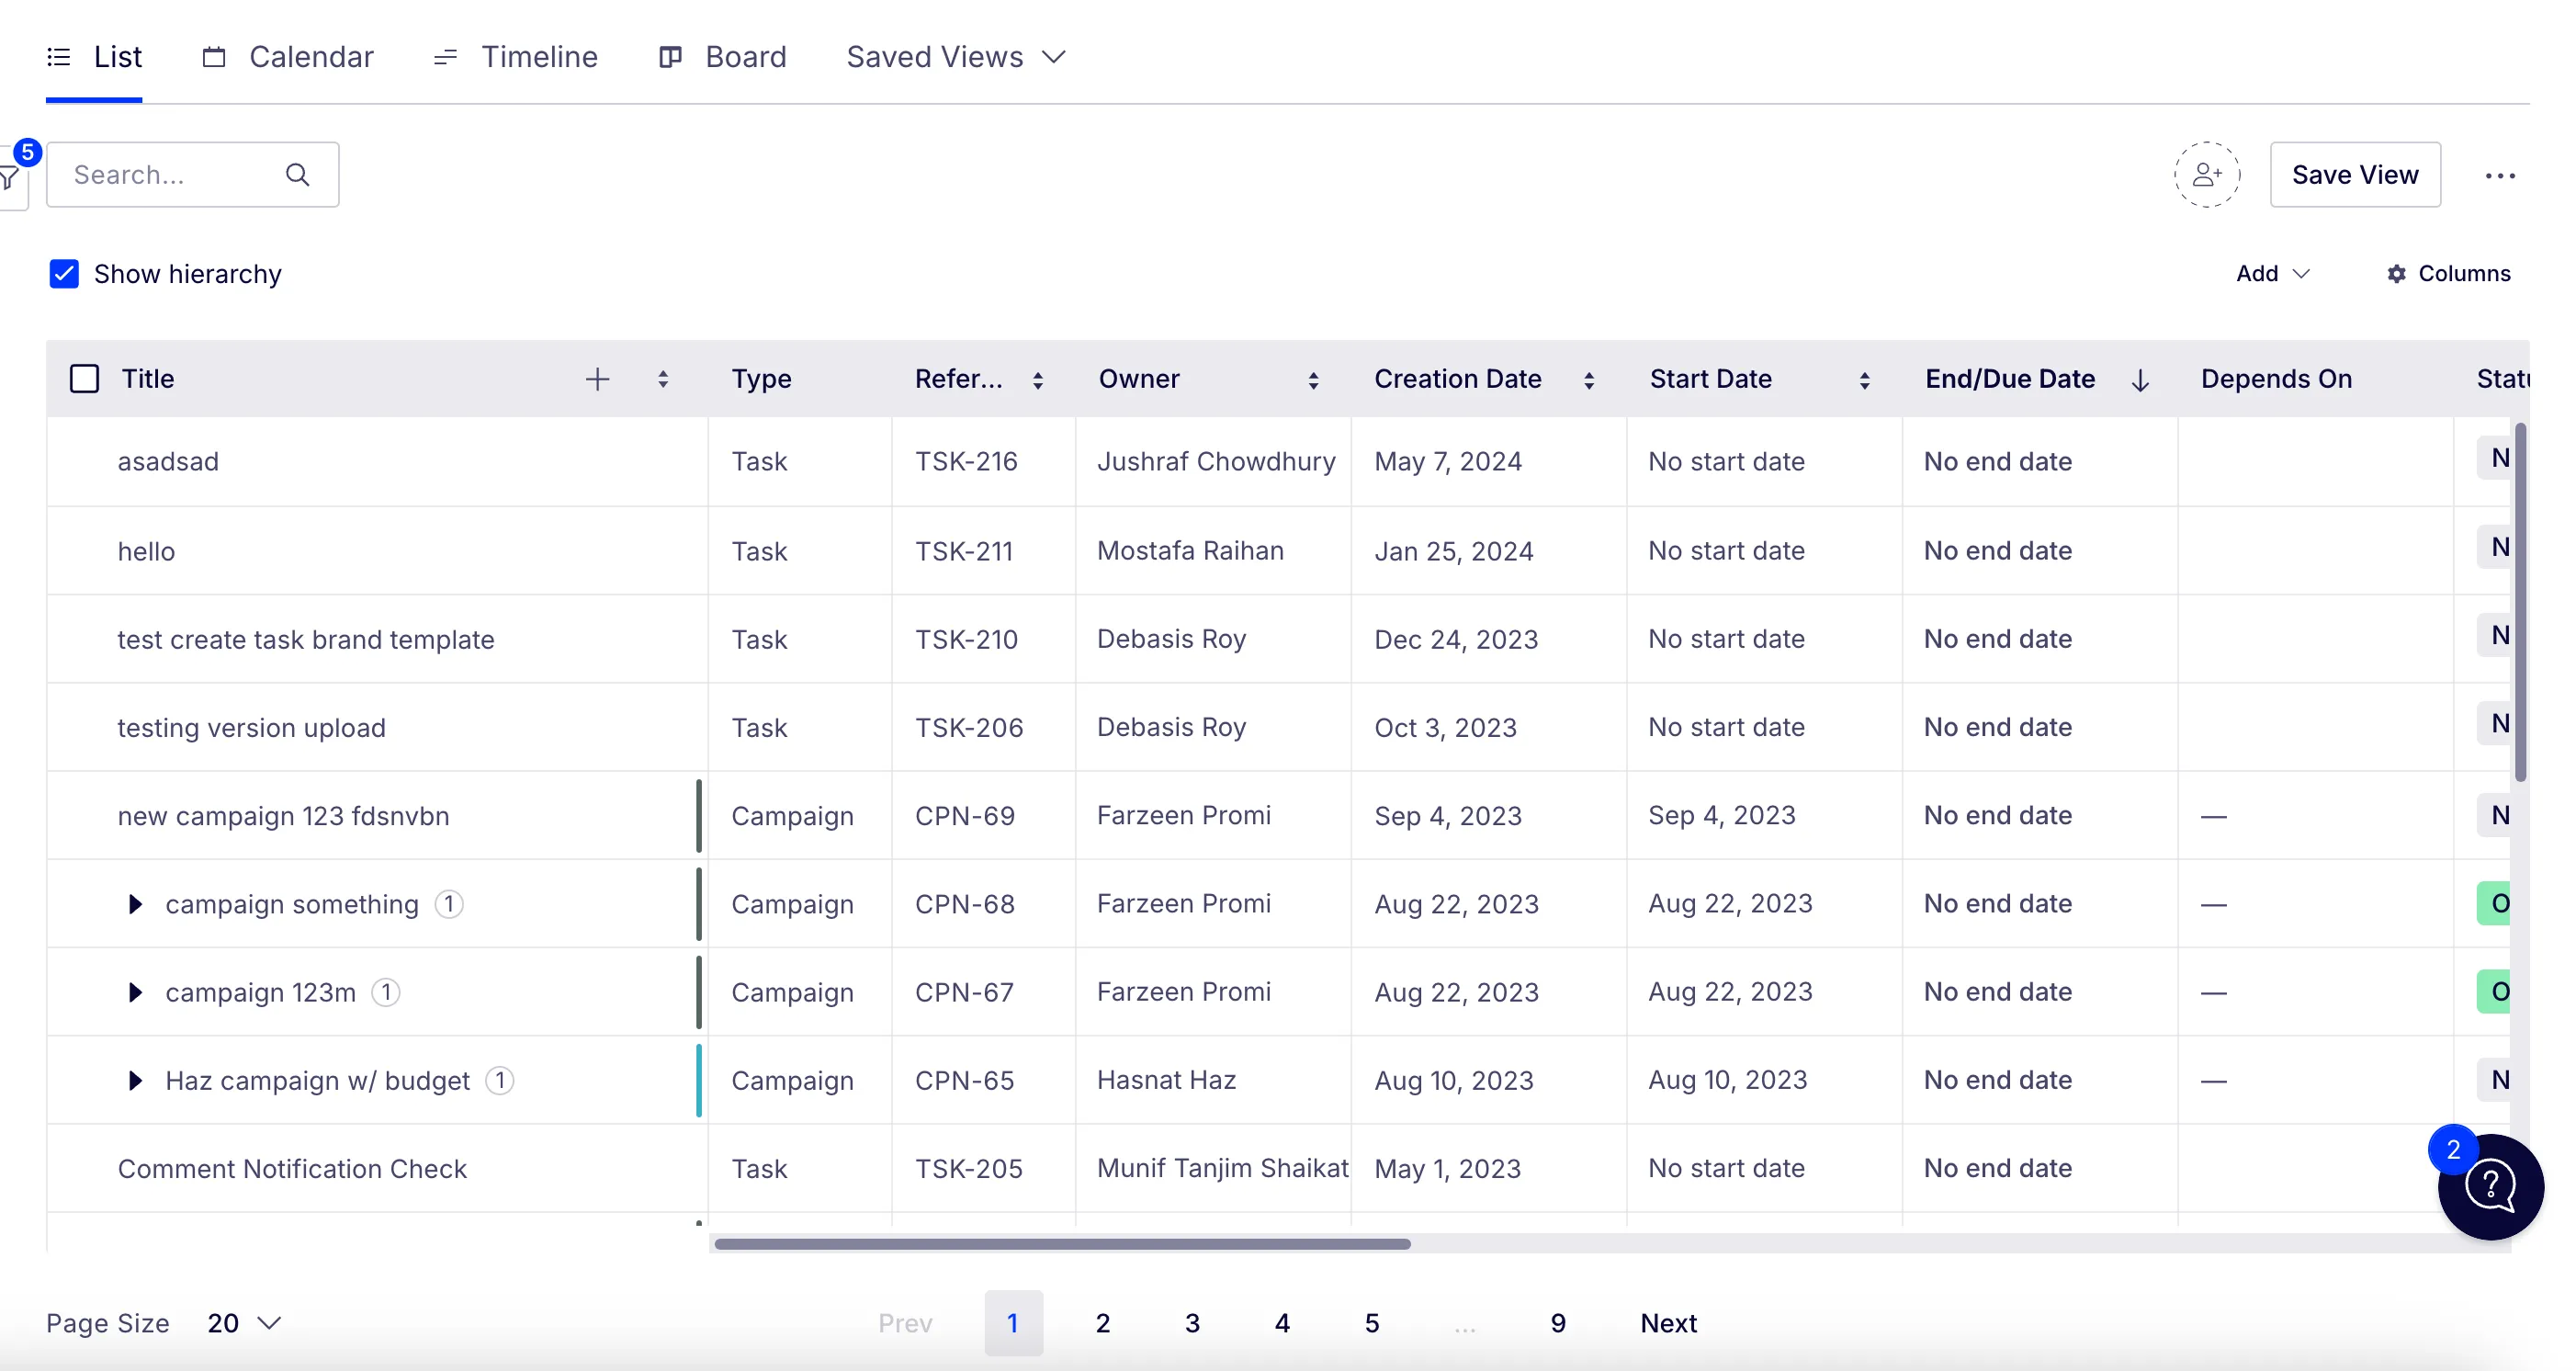Click creation date May 7, 2024
Image resolution: width=2576 pixels, height=1371 pixels.
coord(1448,462)
